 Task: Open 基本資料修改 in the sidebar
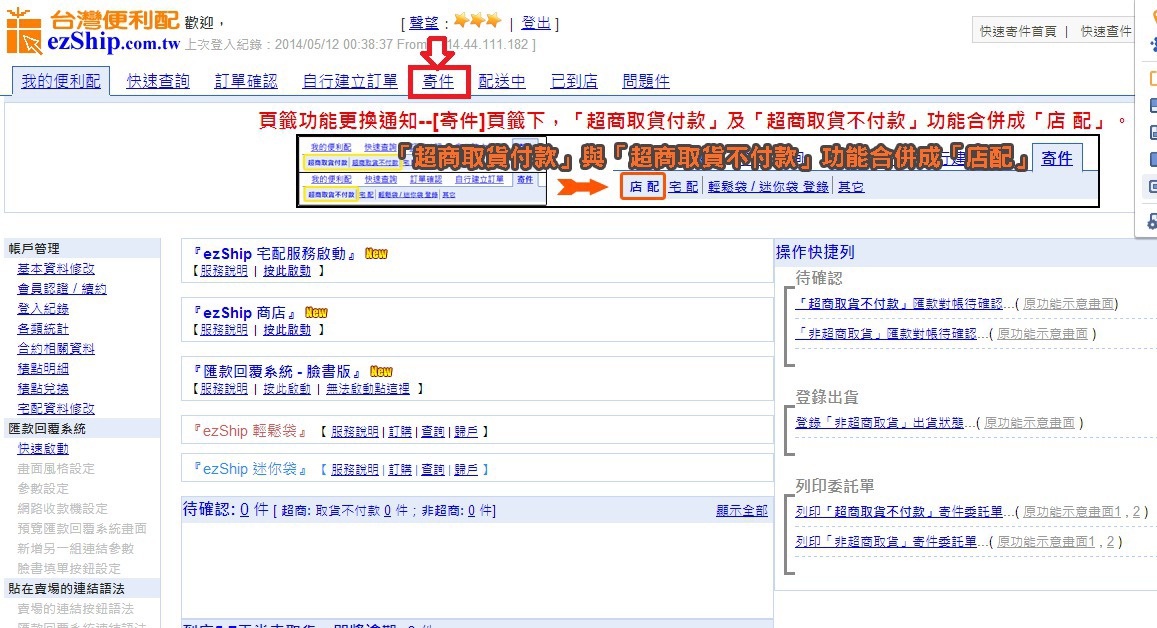[56, 269]
